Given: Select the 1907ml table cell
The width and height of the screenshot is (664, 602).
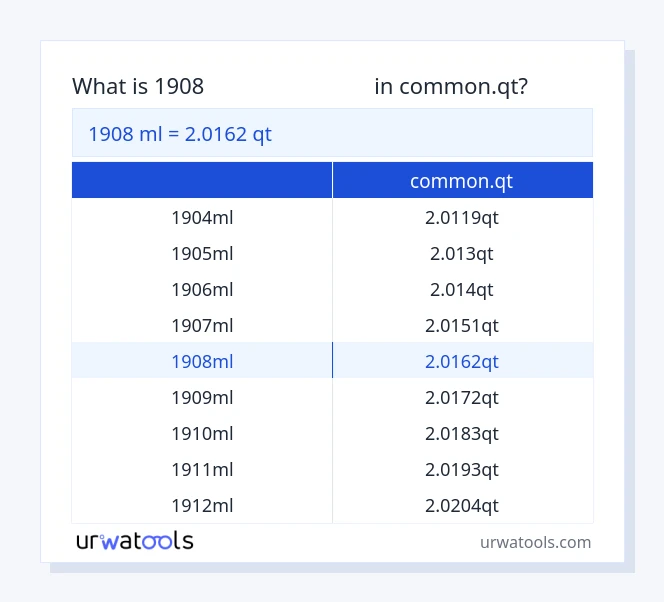Looking at the screenshot, I should click(202, 325).
